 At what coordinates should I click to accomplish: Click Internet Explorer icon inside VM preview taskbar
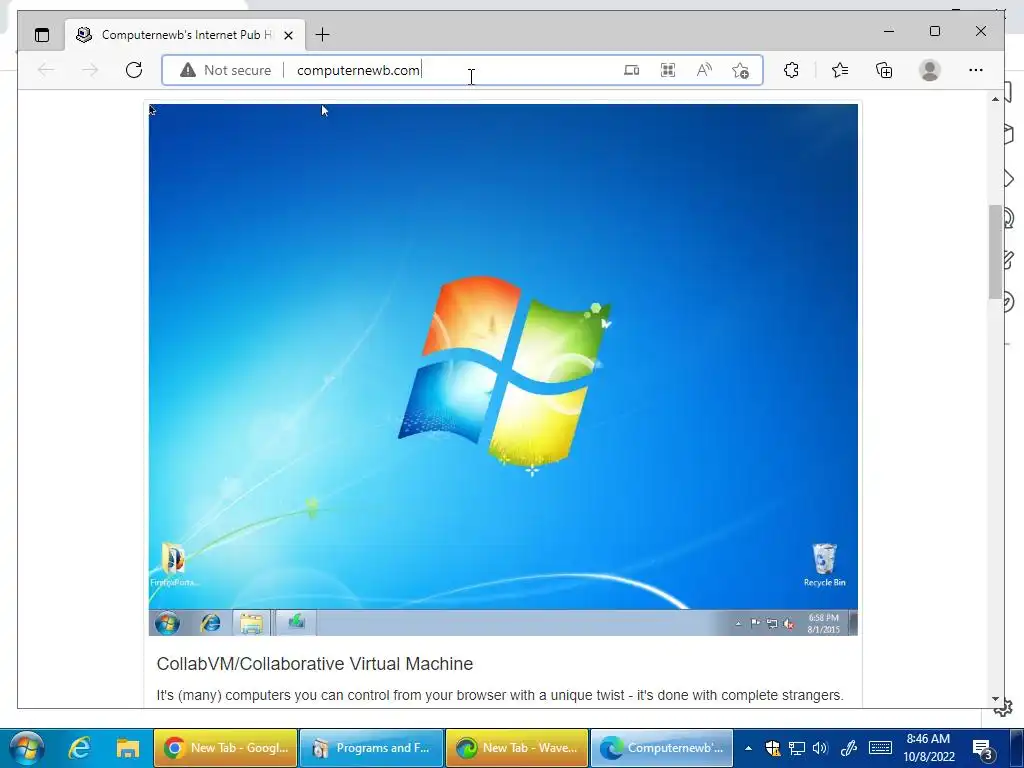[x=210, y=623]
